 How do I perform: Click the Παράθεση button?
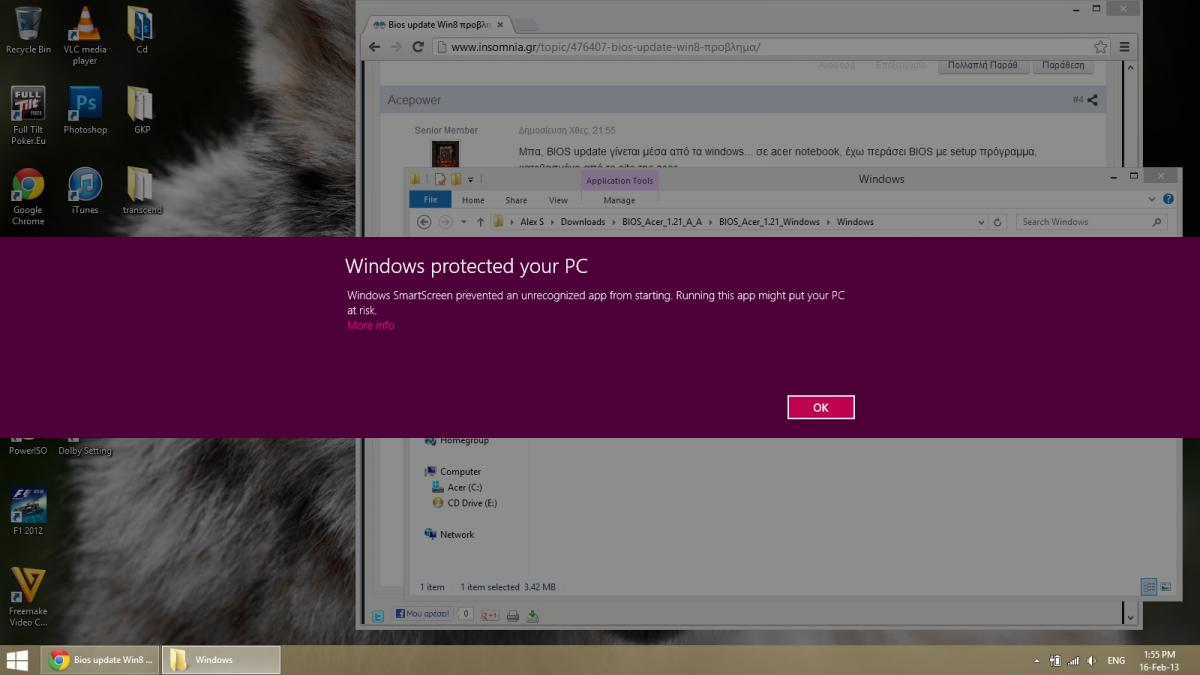point(1063,65)
